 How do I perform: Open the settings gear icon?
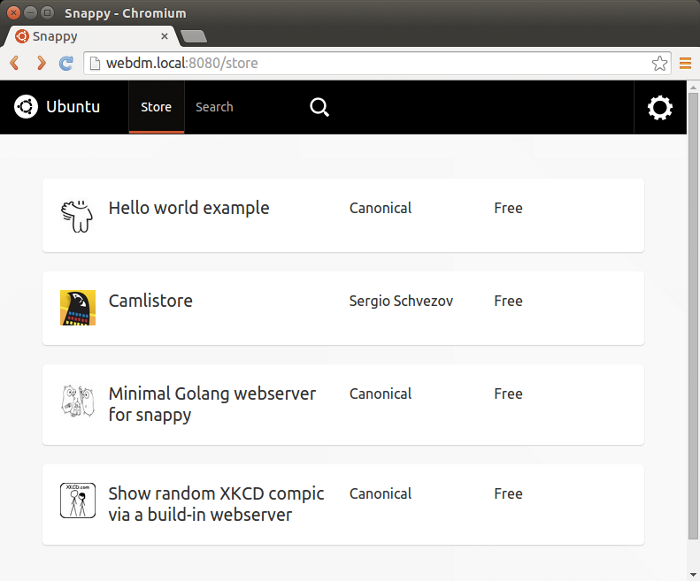pos(660,108)
